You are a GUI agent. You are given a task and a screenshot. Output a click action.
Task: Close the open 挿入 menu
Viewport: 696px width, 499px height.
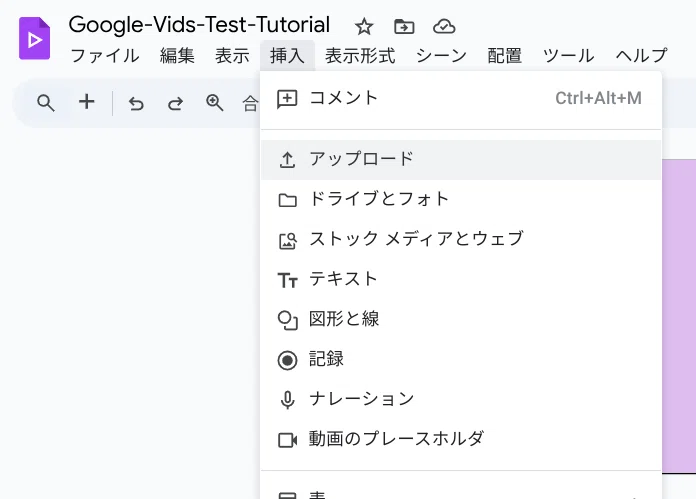[x=287, y=56]
